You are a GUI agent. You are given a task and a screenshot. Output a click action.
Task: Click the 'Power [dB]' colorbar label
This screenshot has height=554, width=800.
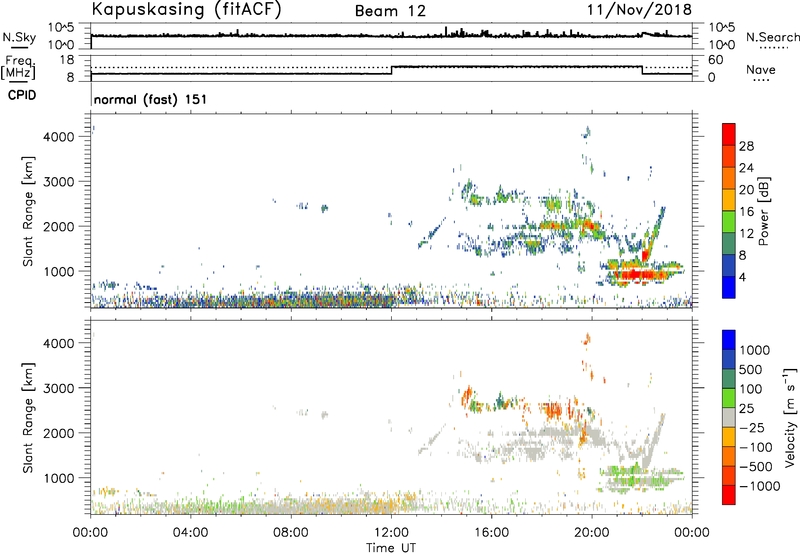pos(763,211)
